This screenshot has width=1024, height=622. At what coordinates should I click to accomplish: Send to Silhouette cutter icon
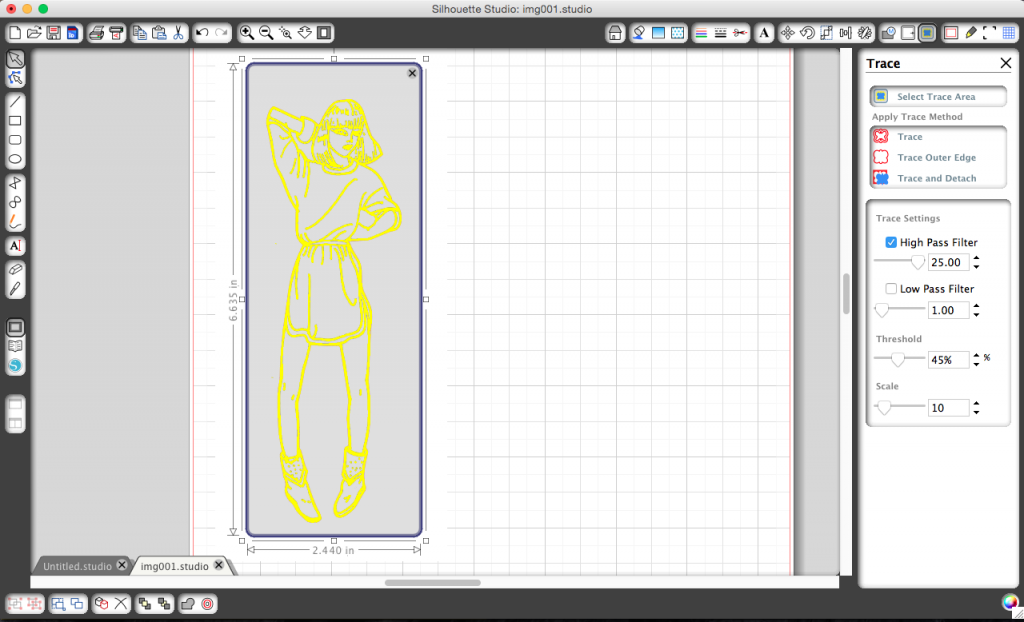click(x=116, y=33)
